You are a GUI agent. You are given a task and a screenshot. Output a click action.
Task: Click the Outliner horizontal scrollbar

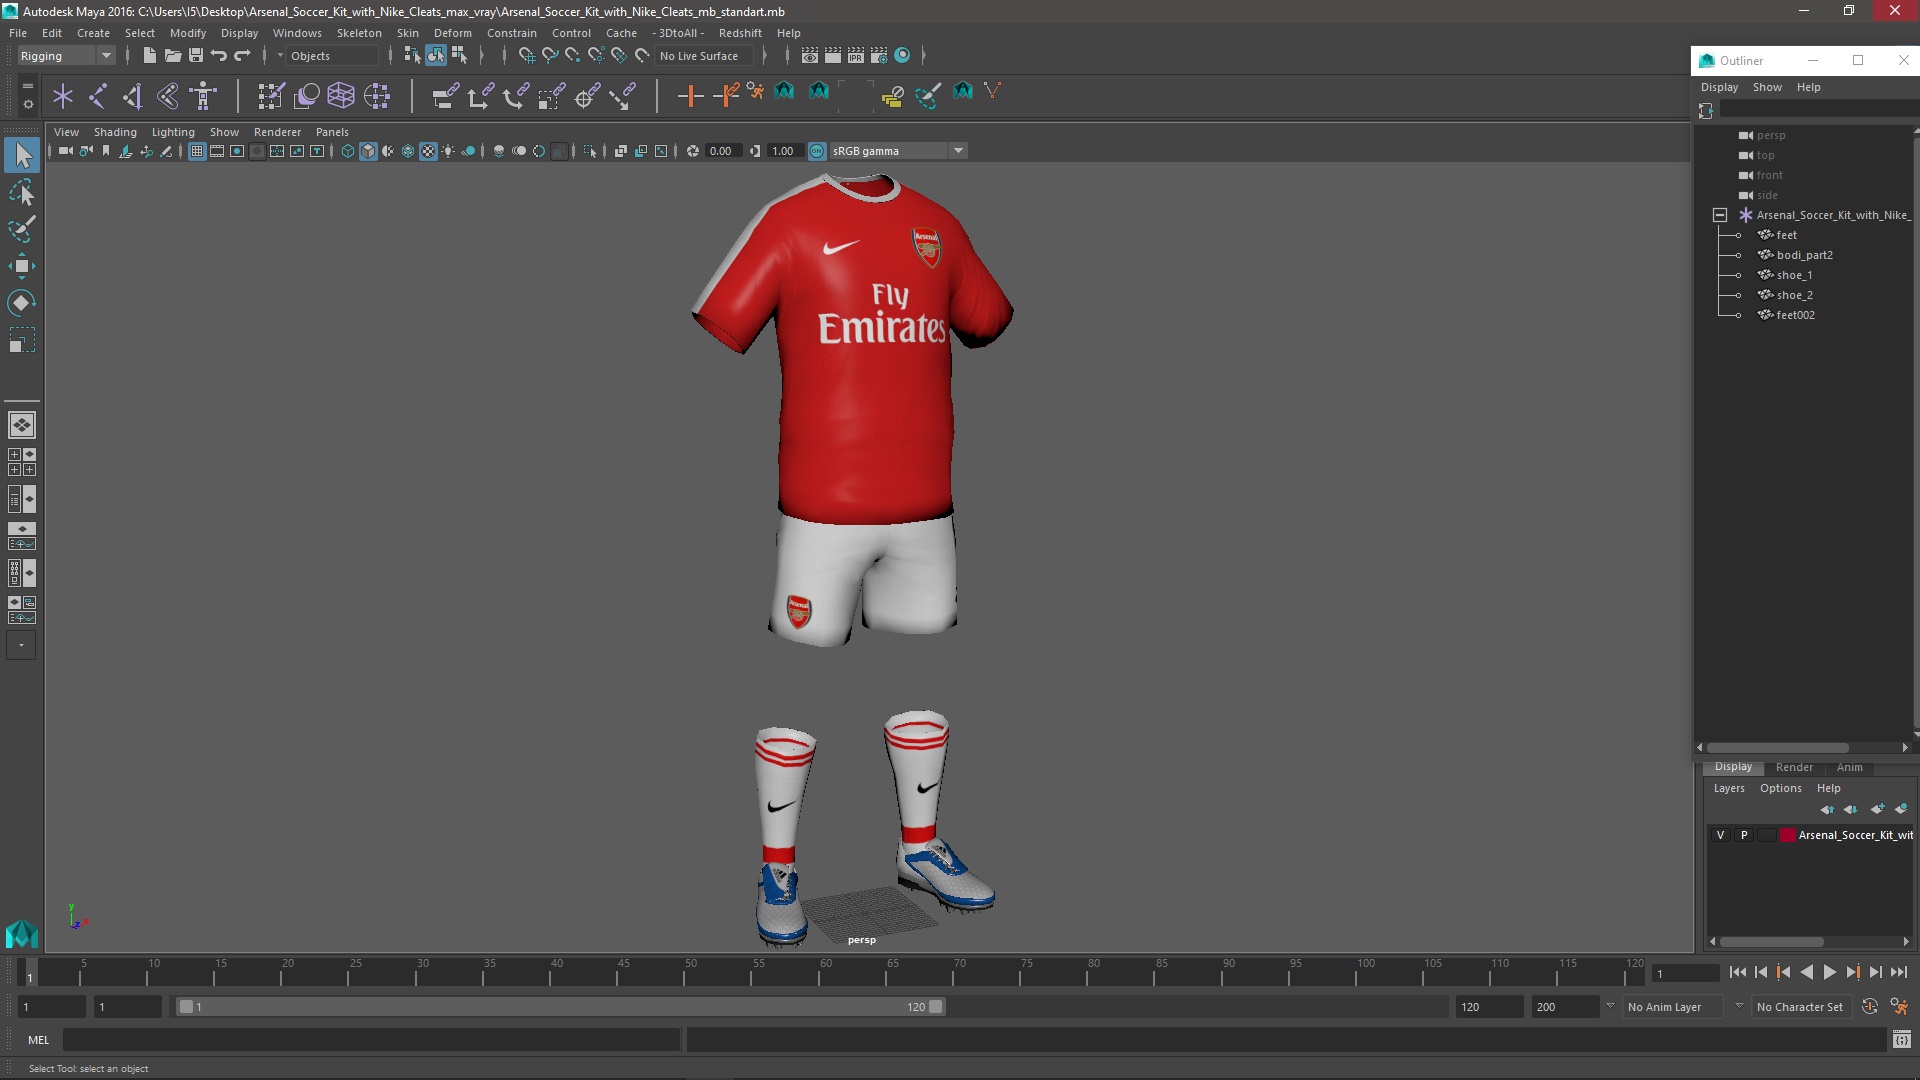(x=1777, y=748)
